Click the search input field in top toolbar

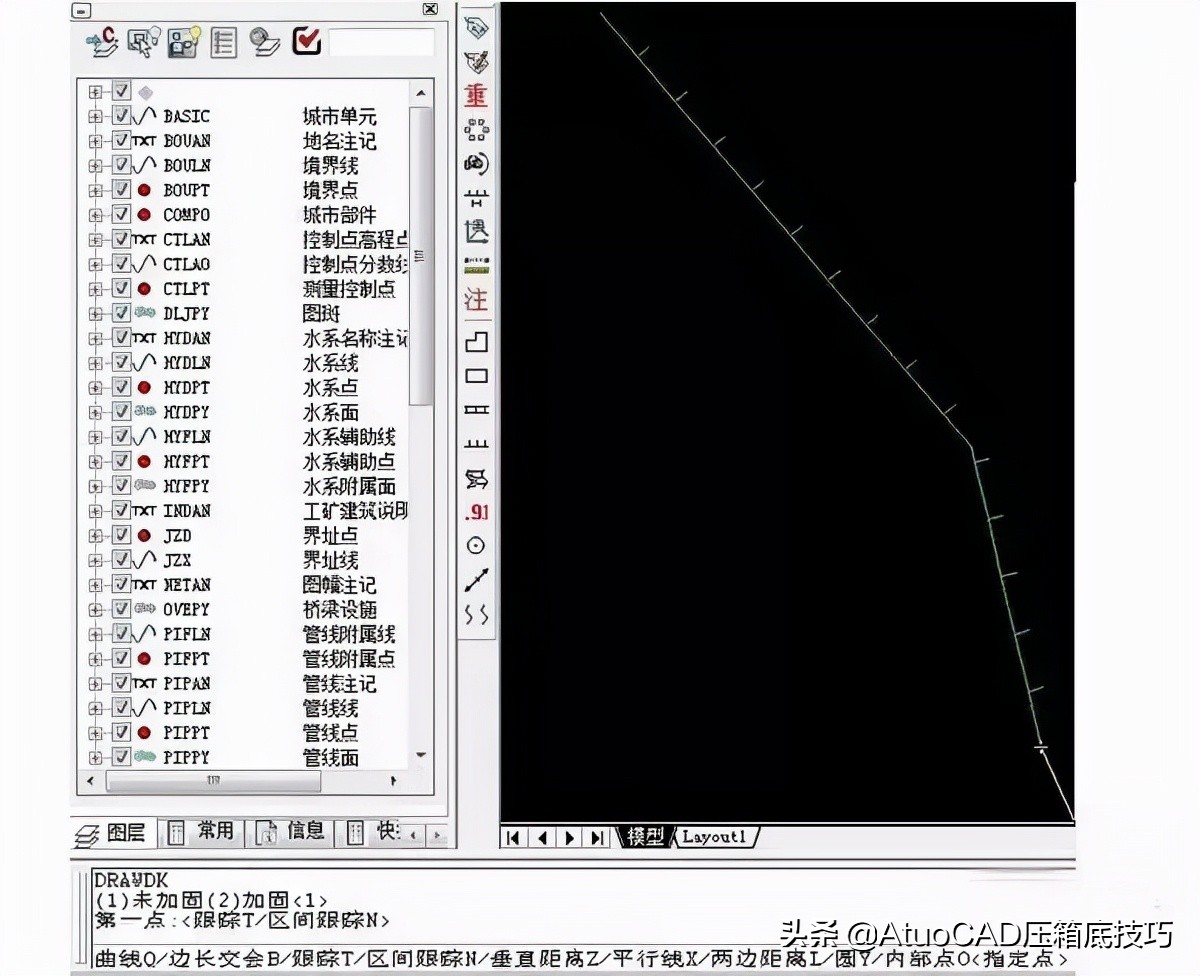(383, 42)
